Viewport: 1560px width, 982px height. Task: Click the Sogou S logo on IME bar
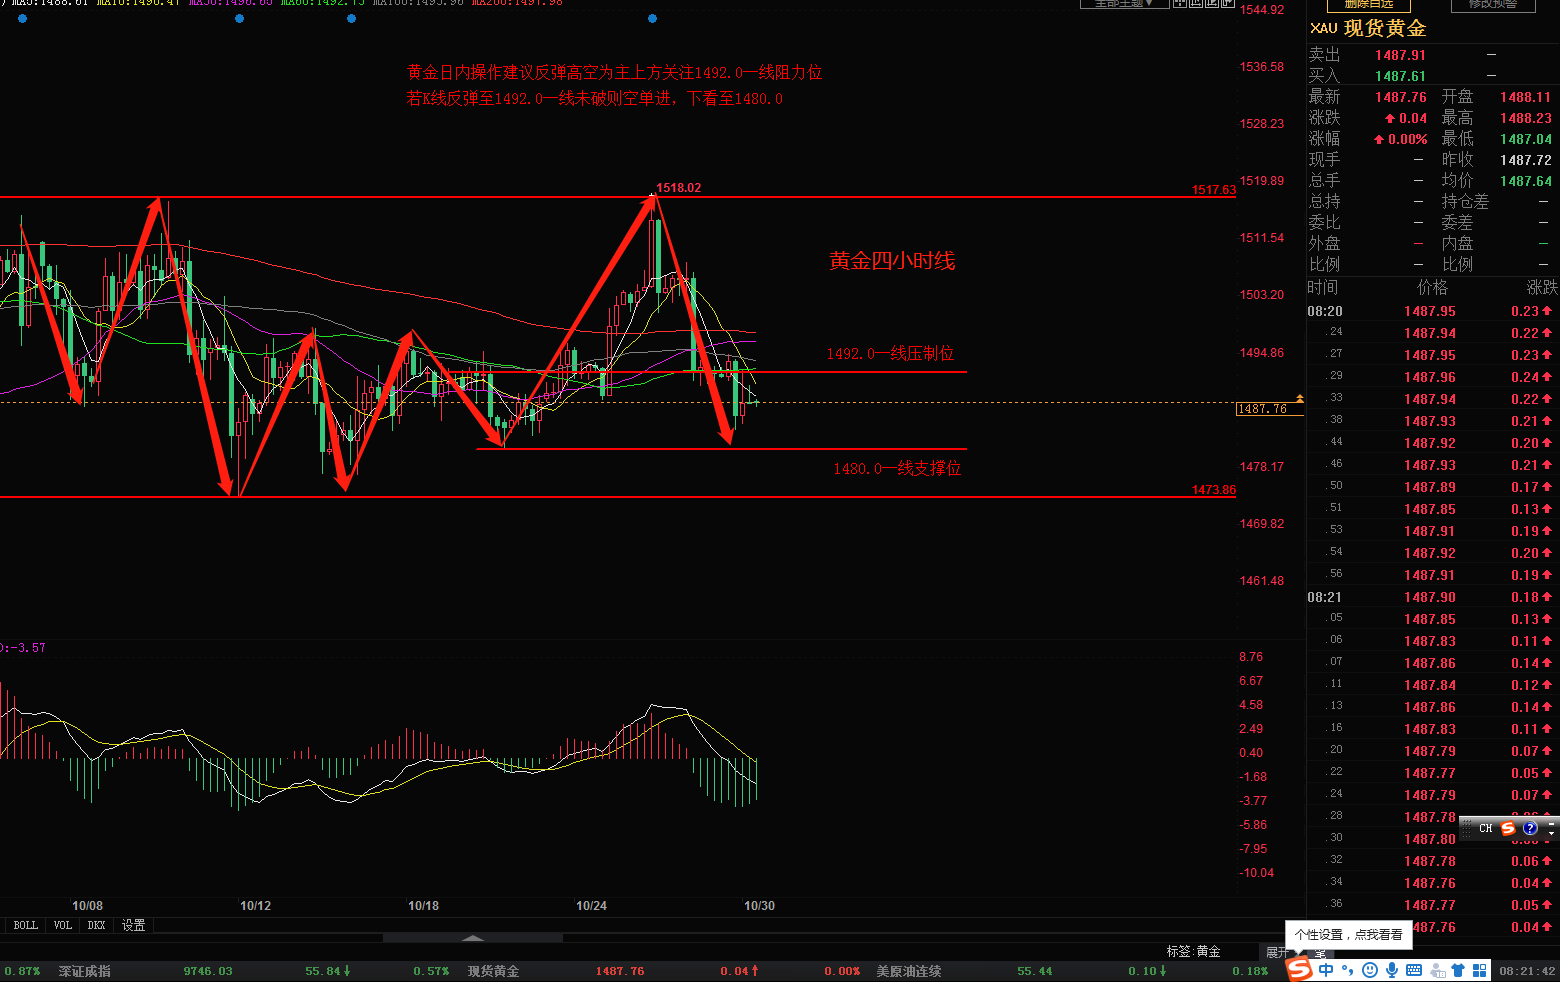click(x=1299, y=969)
